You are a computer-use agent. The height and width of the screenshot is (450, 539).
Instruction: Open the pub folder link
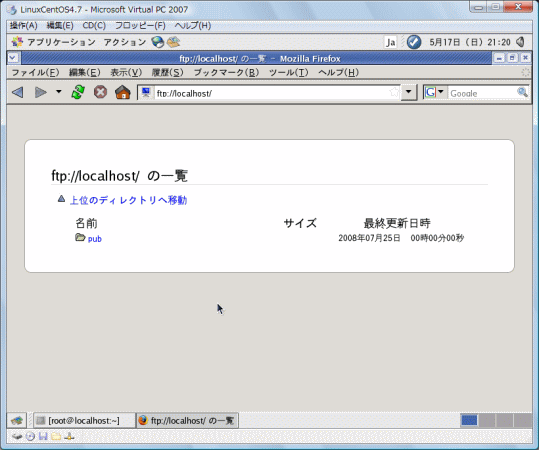95,239
